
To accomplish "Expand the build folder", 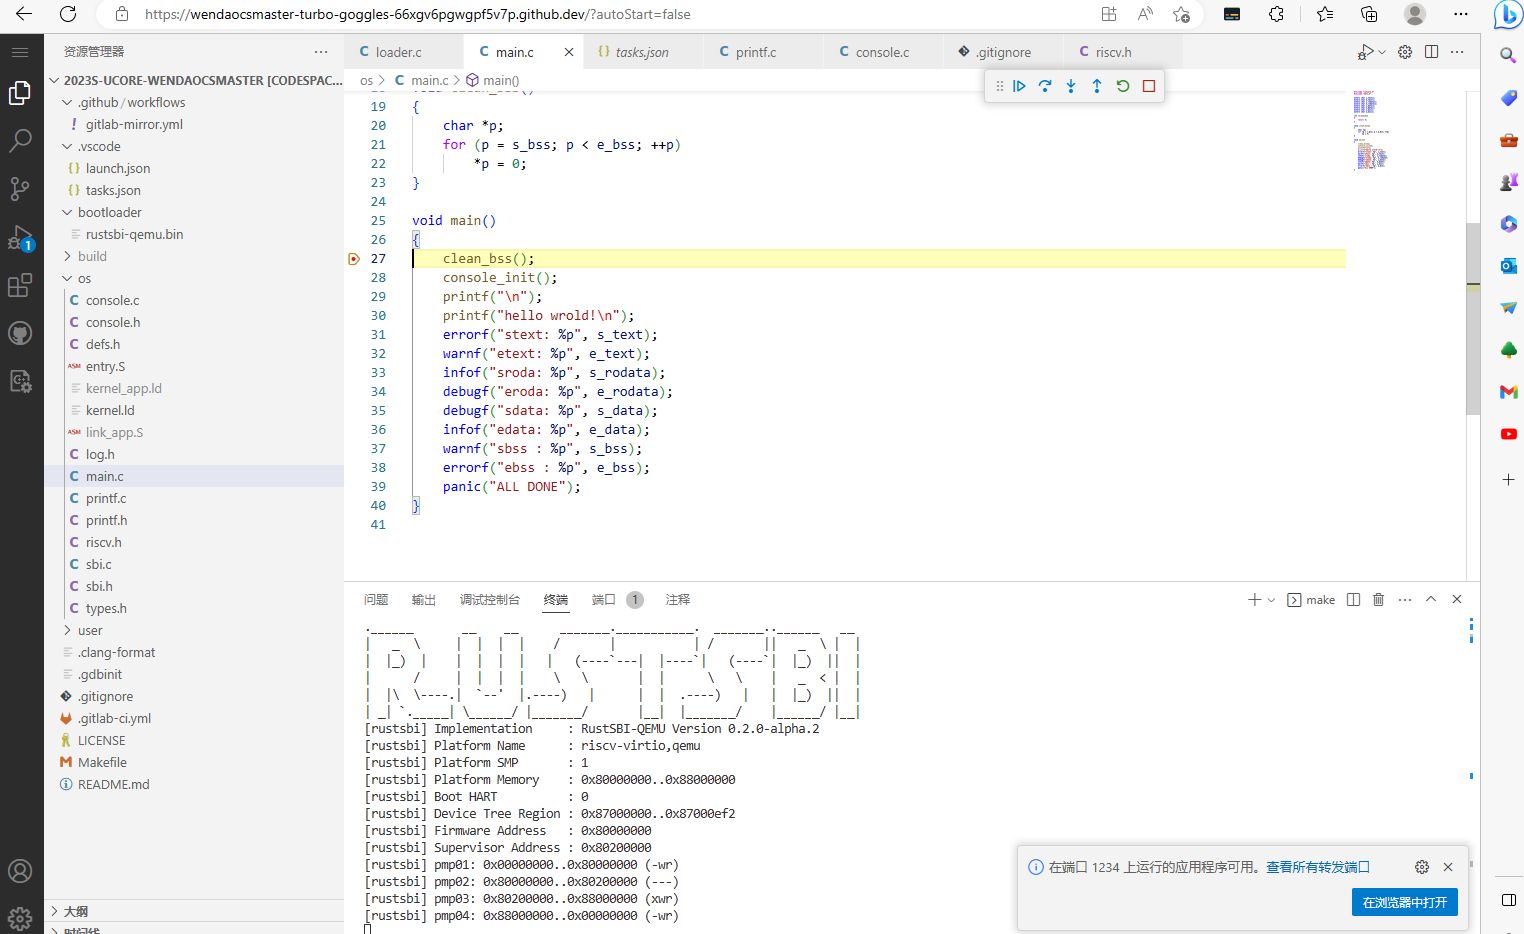I will [x=67, y=256].
